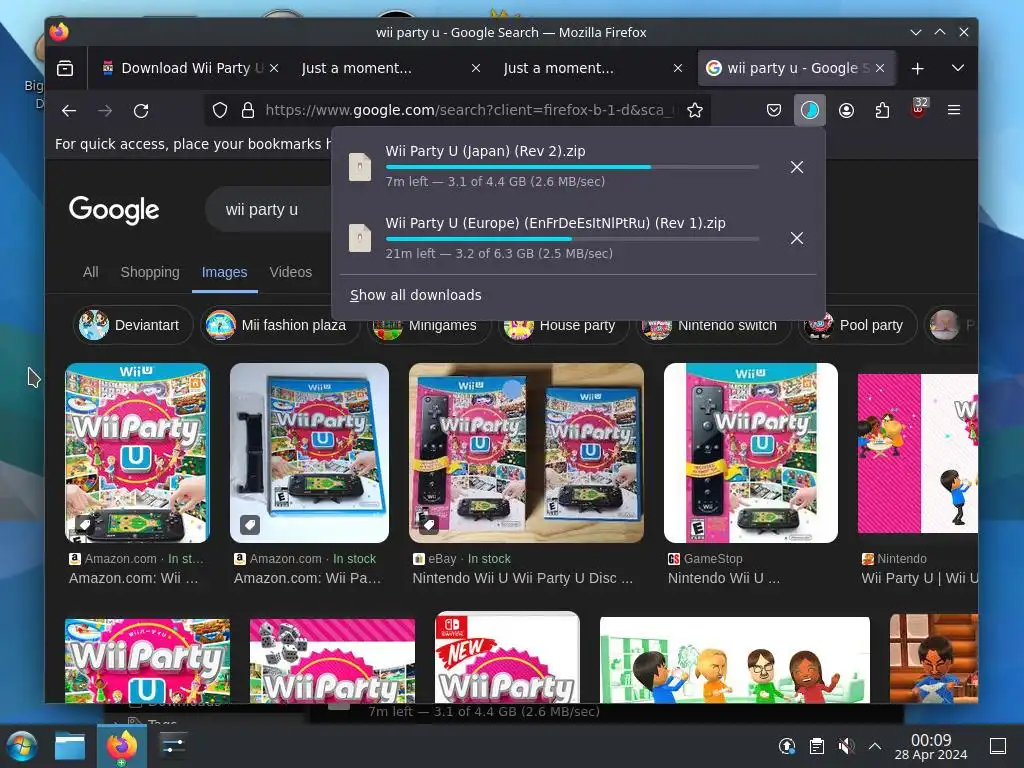Switch to first Just a moment tab
1024x768 pixels.
click(390, 68)
